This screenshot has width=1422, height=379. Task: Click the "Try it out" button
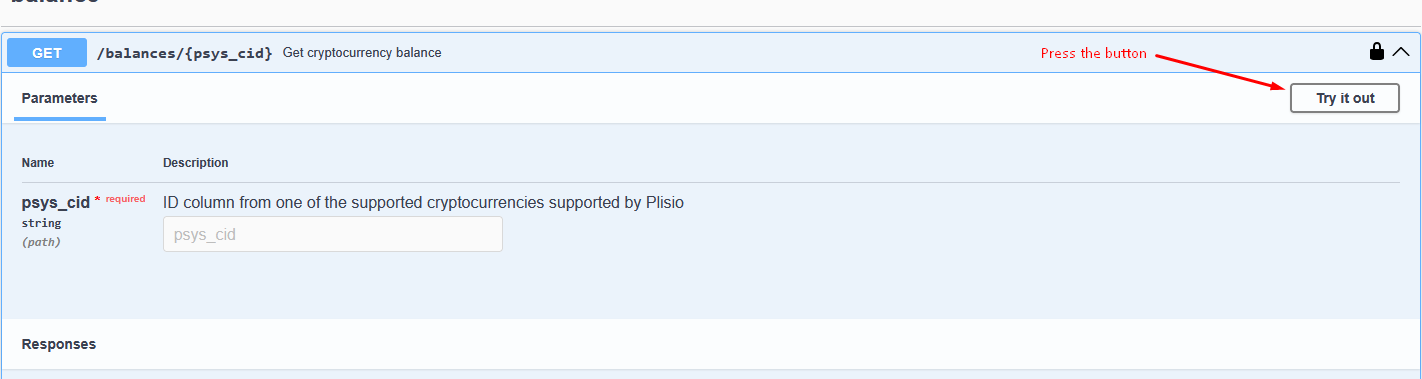1345,98
